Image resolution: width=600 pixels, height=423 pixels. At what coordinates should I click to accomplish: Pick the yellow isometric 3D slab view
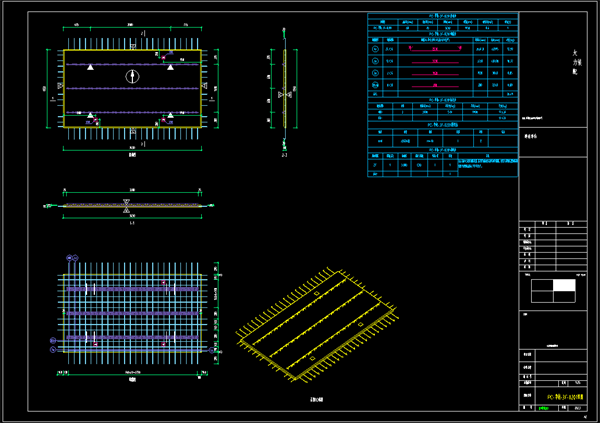(317, 325)
